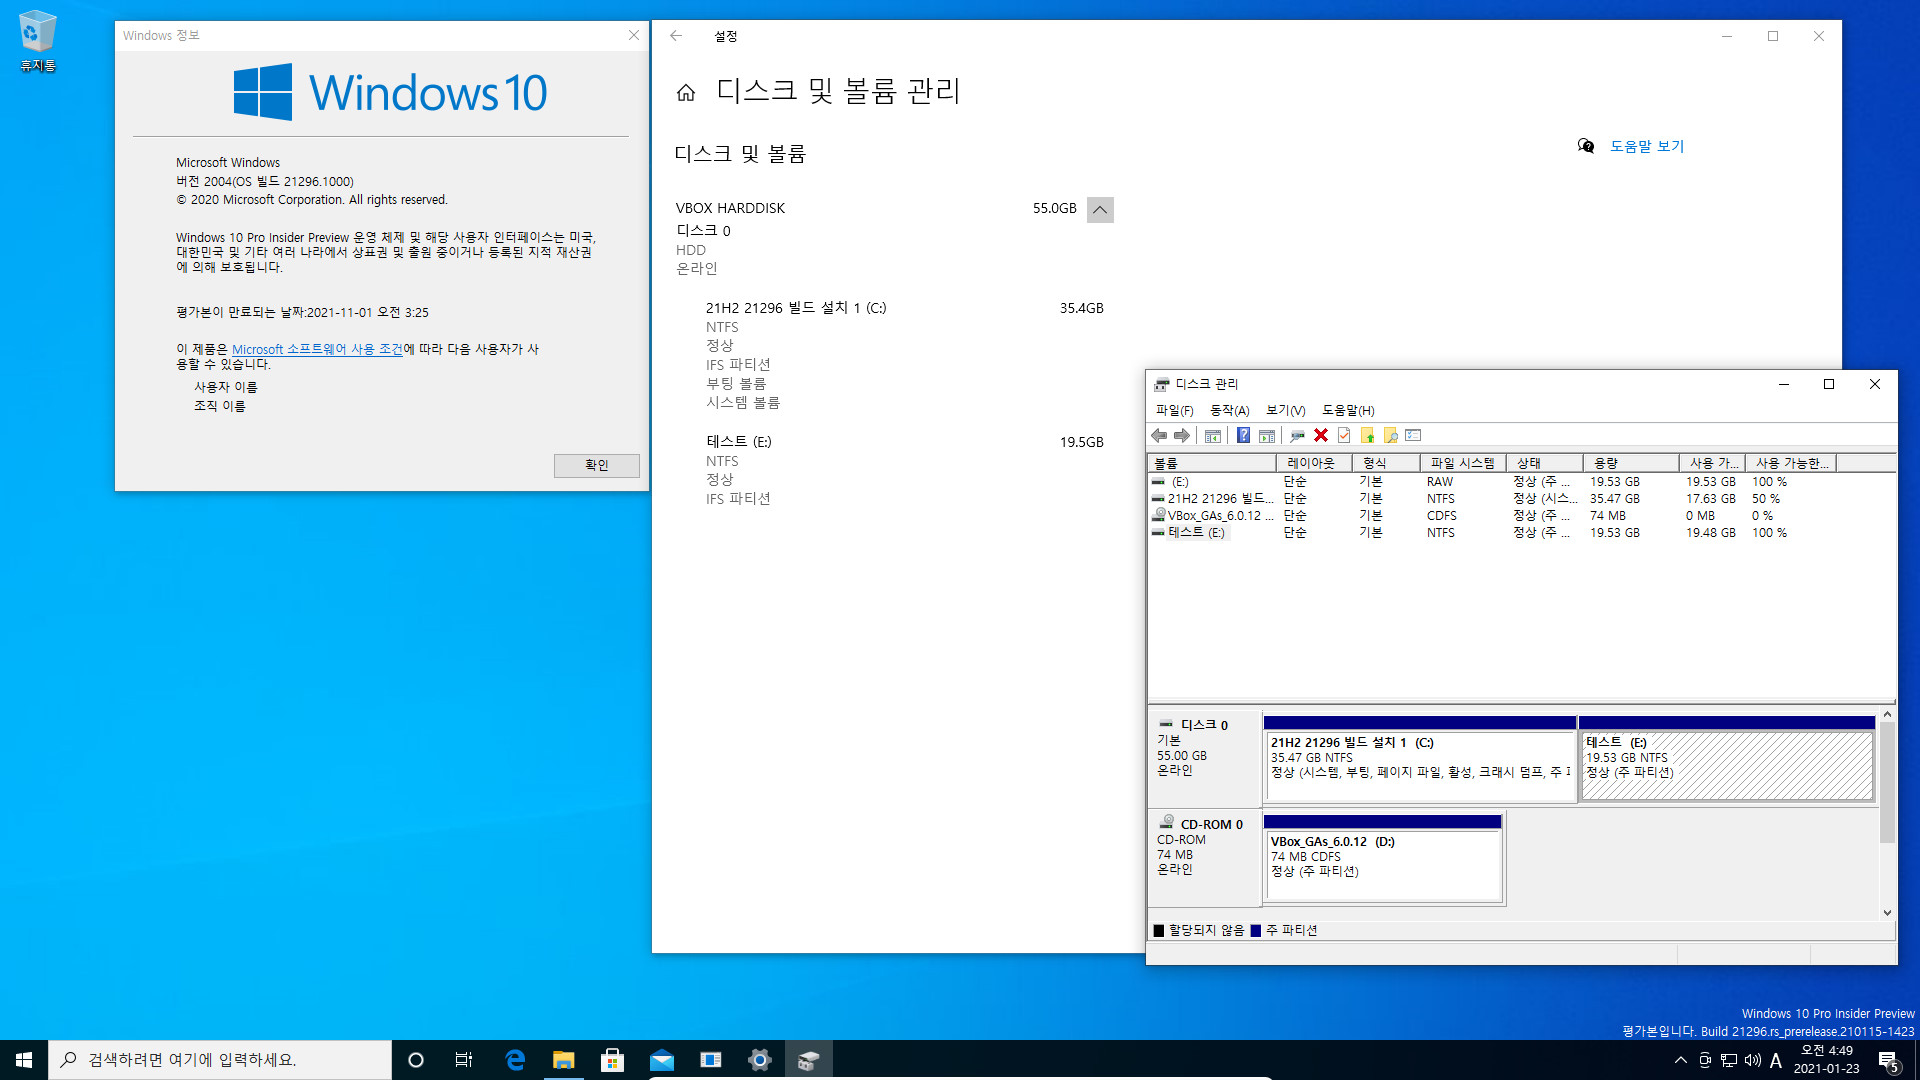
Task: Click the properties checkmark page icon
Action: pyautogui.click(x=1344, y=436)
